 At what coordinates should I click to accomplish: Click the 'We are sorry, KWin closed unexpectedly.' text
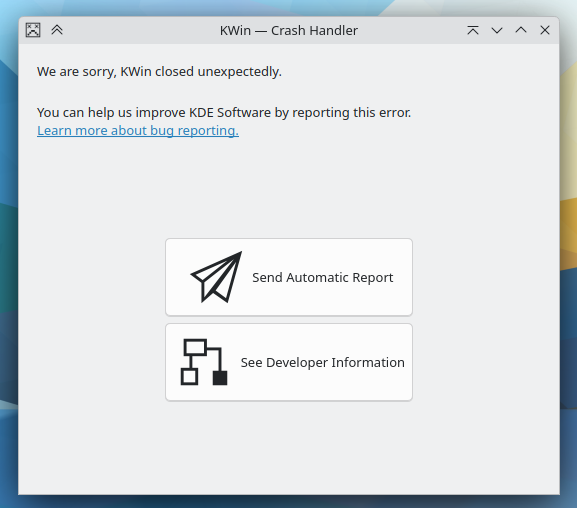point(159,72)
